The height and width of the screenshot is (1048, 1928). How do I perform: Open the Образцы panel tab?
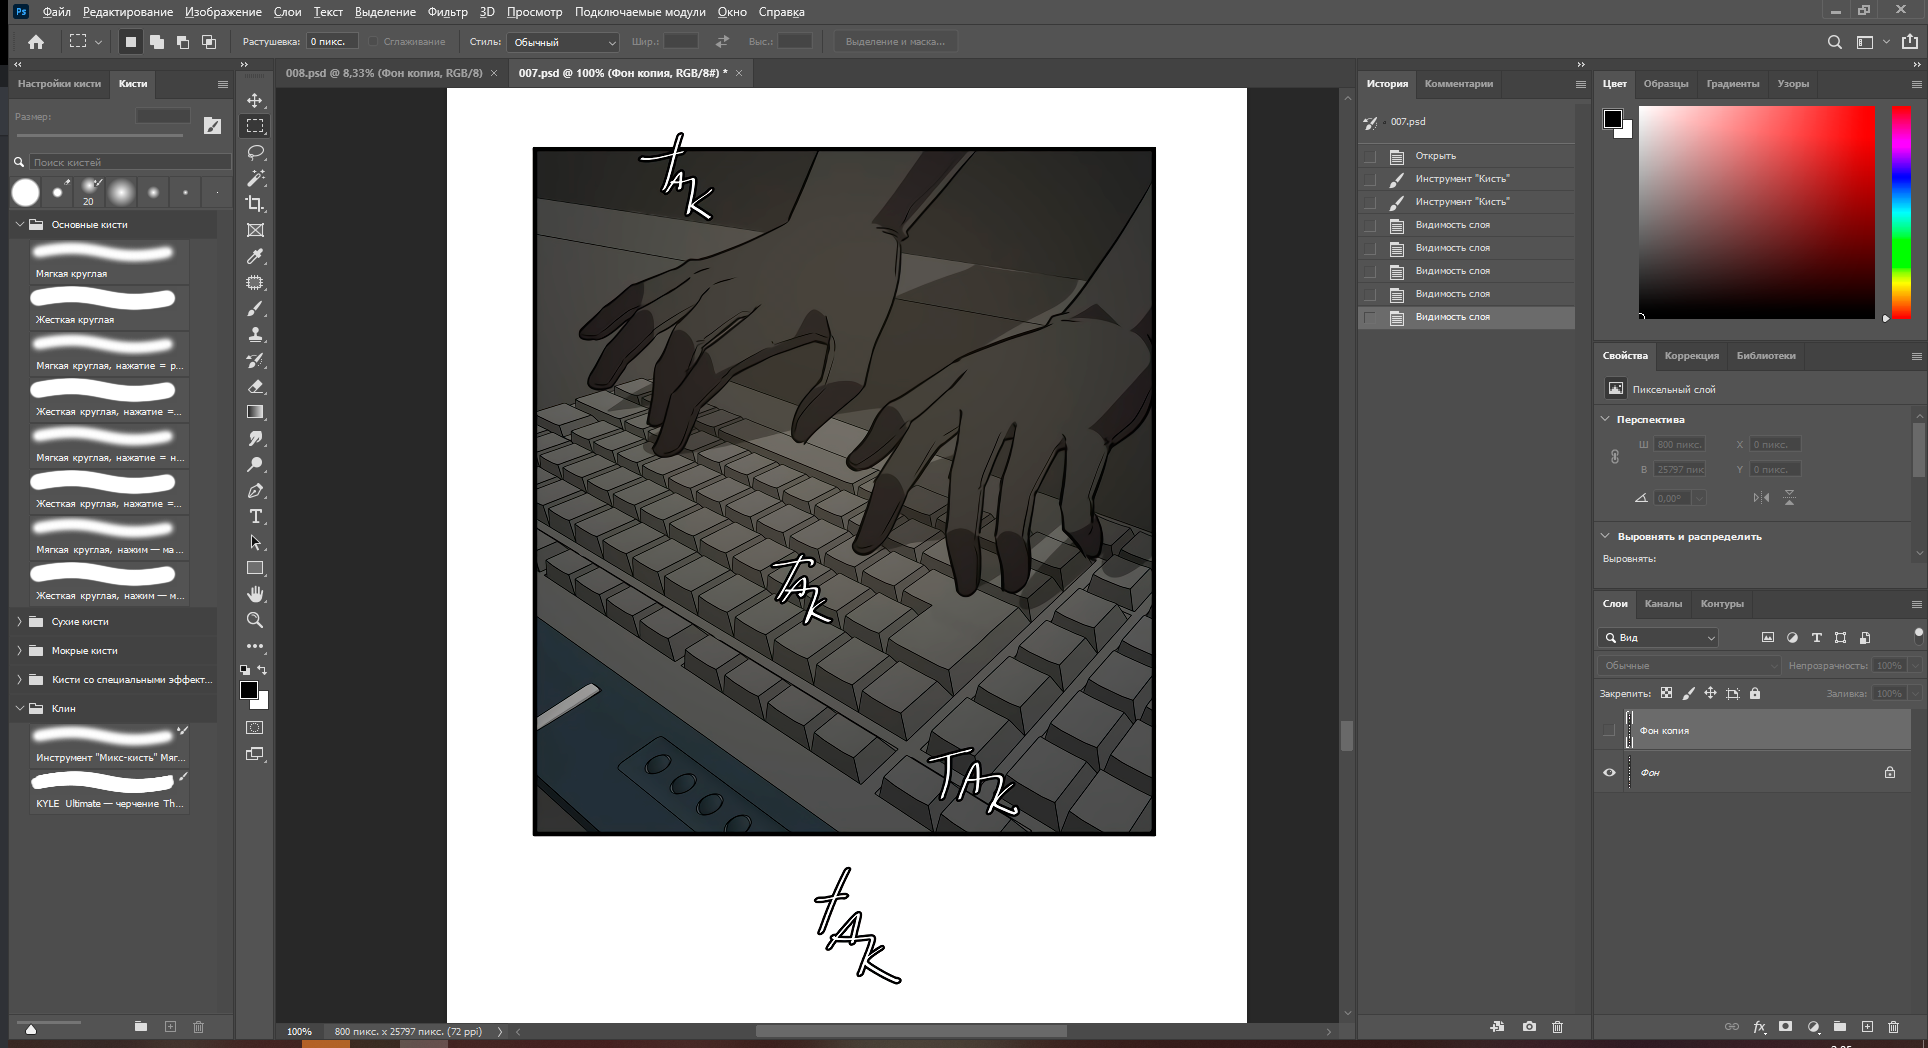(1665, 84)
